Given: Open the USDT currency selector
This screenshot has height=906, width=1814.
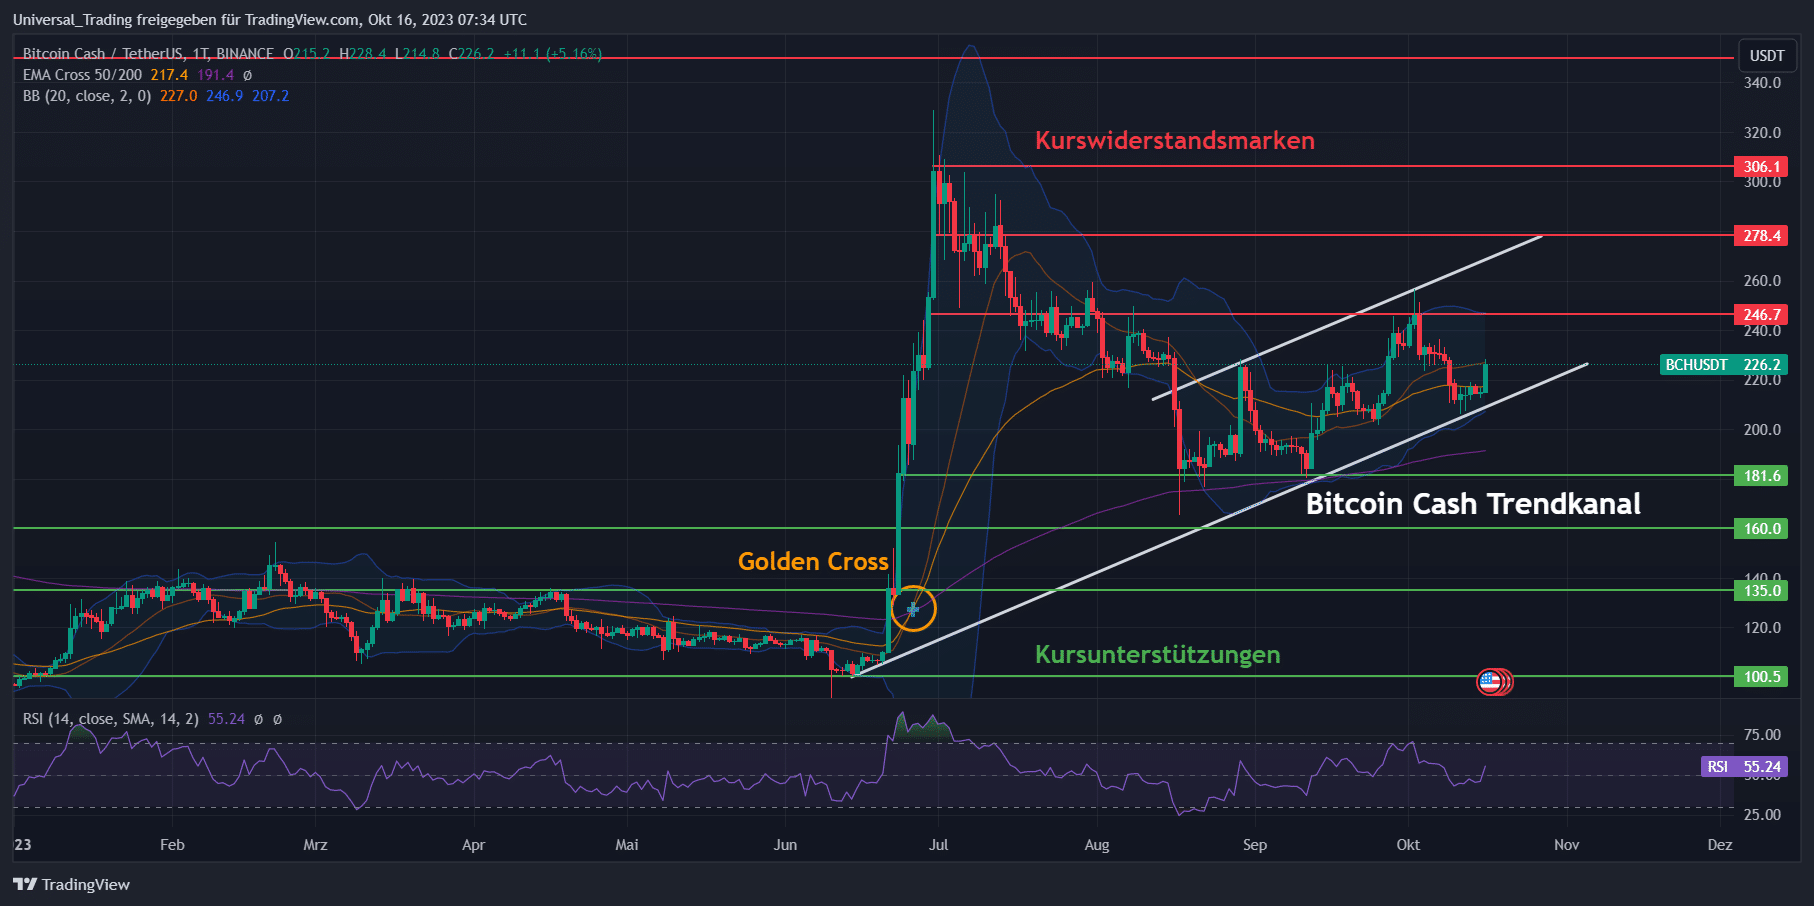Looking at the screenshot, I should coord(1767,56).
